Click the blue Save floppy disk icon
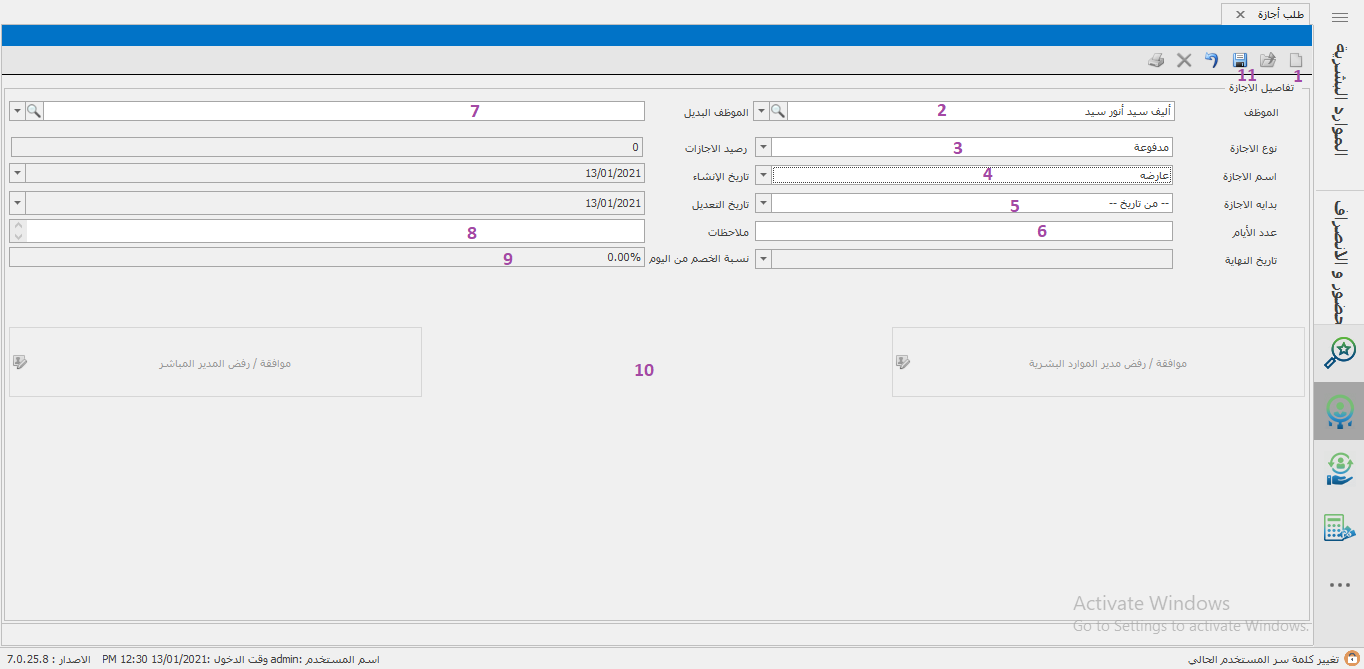This screenshot has width=1364, height=669. tap(1240, 61)
